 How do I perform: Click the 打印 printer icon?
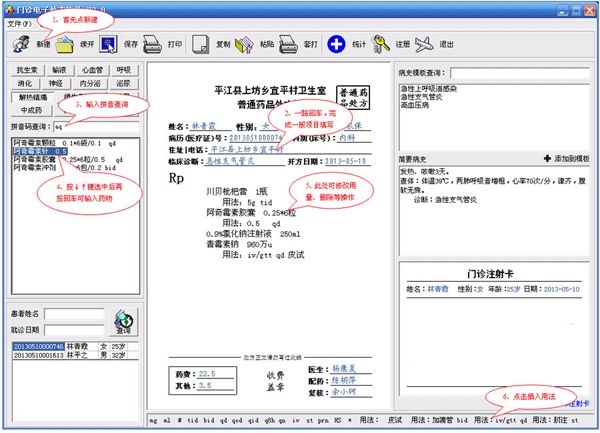point(153,44)
